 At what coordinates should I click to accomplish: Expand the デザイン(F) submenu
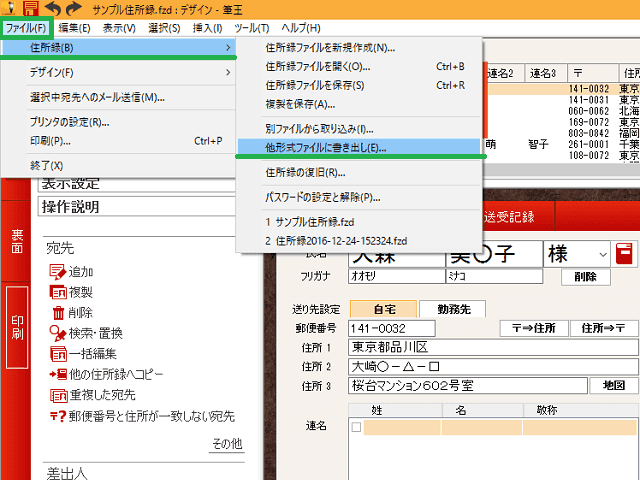pyautogui.click(x=118, y=73)
